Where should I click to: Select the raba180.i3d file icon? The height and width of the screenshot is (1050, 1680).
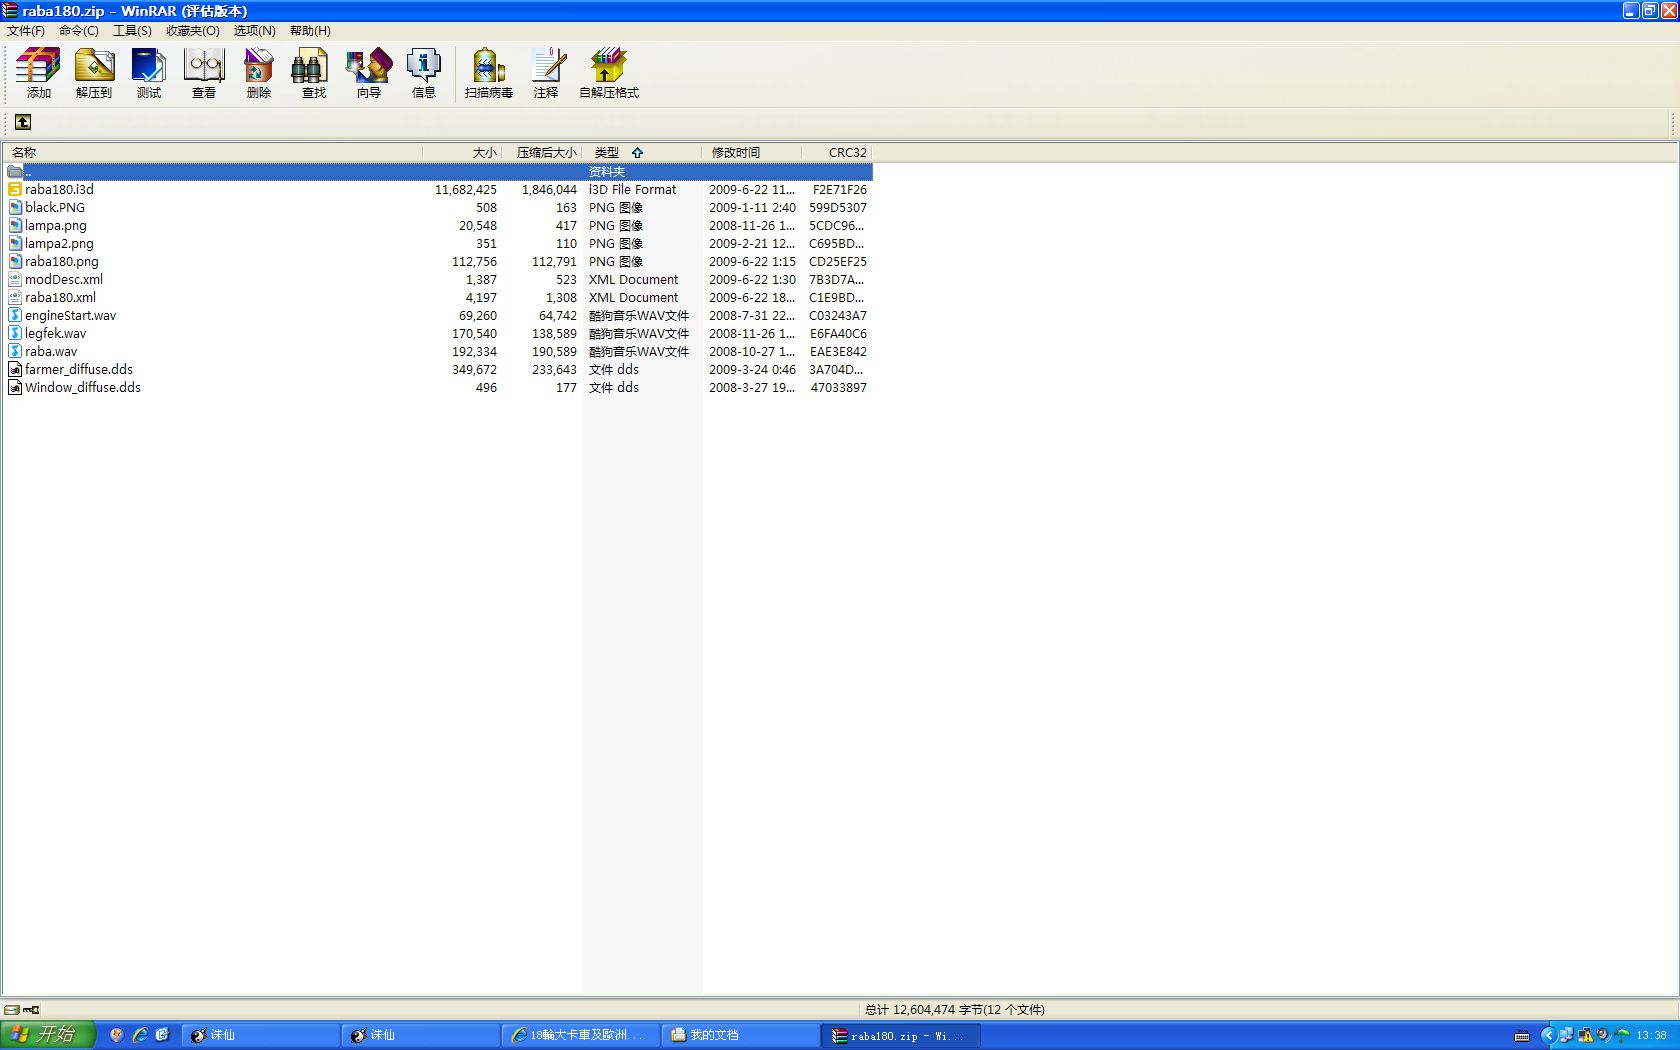point(15,190)
